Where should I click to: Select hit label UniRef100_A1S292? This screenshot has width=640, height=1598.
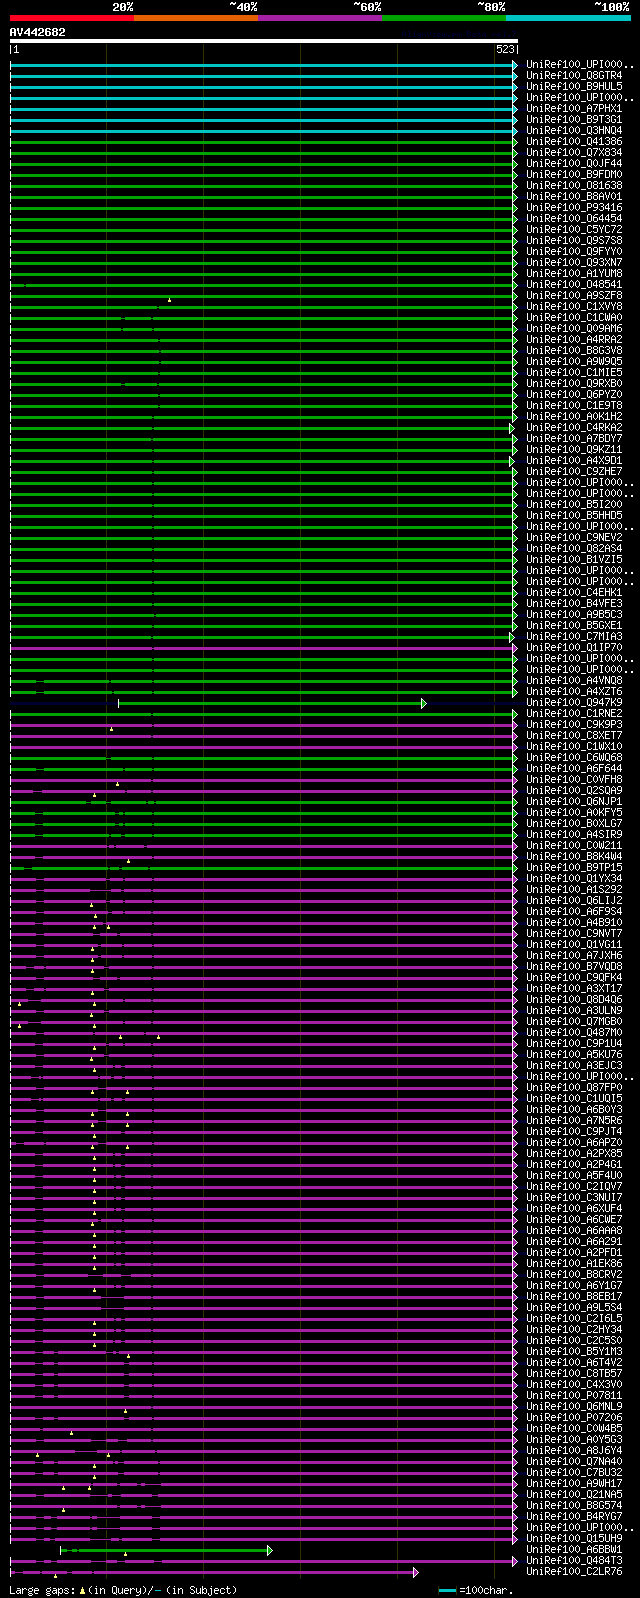point(574,890)
